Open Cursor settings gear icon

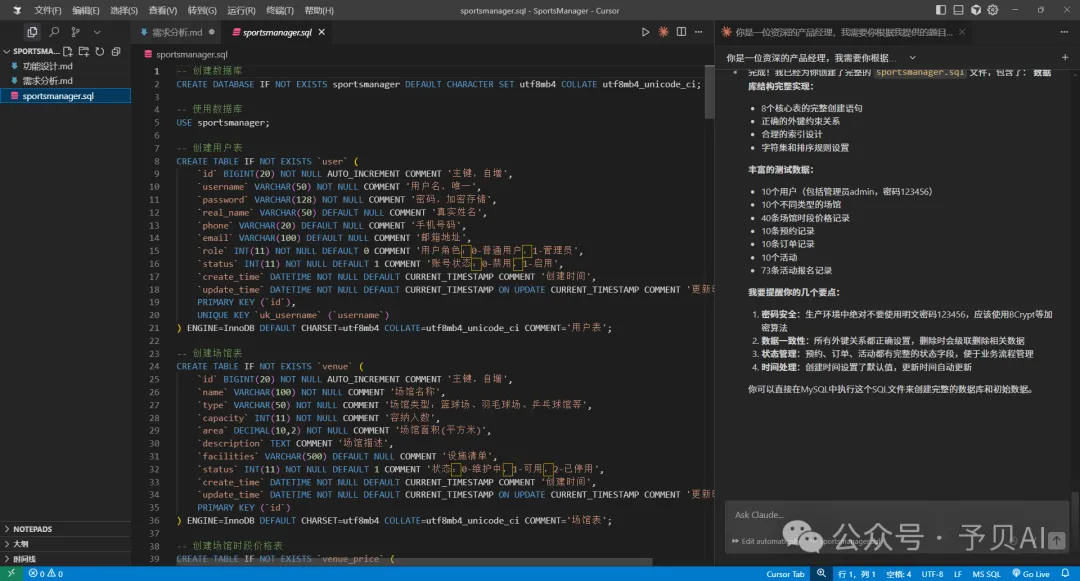993,10
